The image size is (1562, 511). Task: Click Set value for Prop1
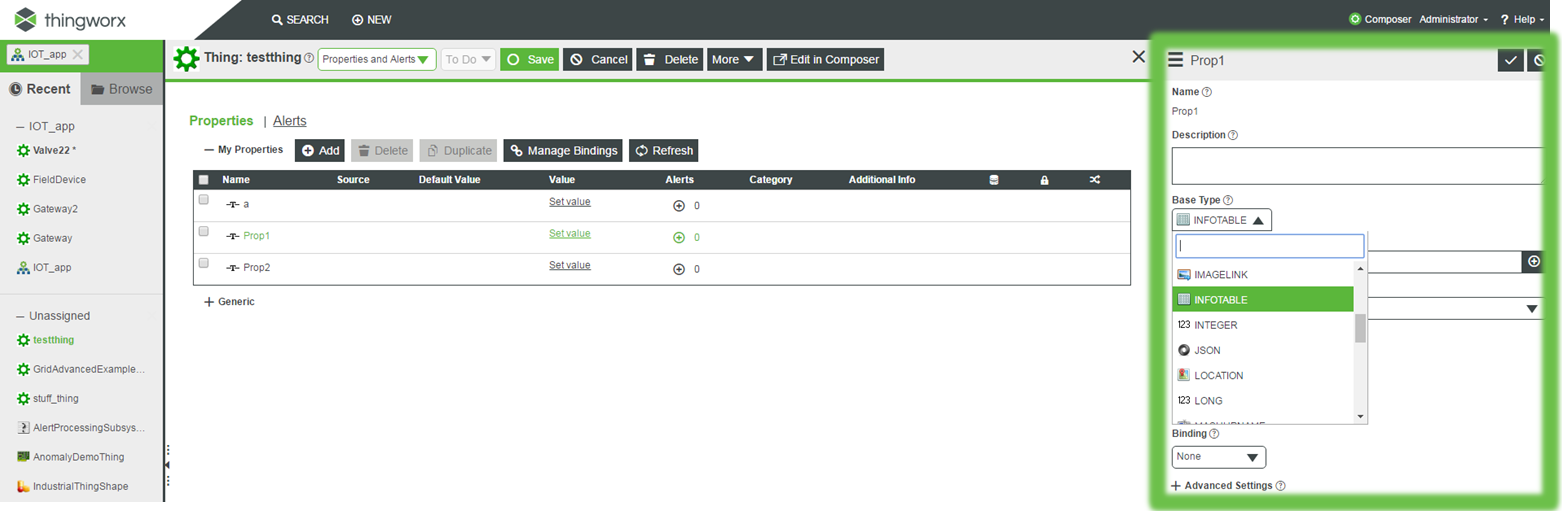570,233
